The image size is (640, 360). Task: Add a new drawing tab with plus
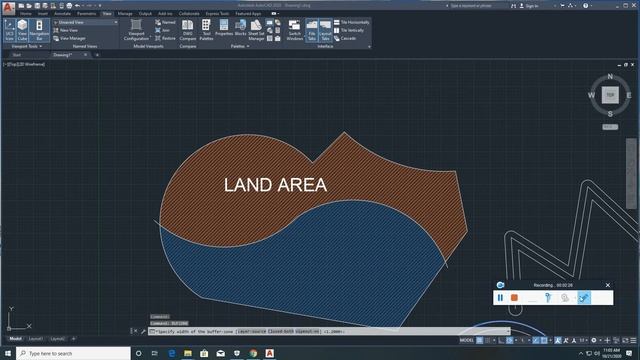pos(97,55)
